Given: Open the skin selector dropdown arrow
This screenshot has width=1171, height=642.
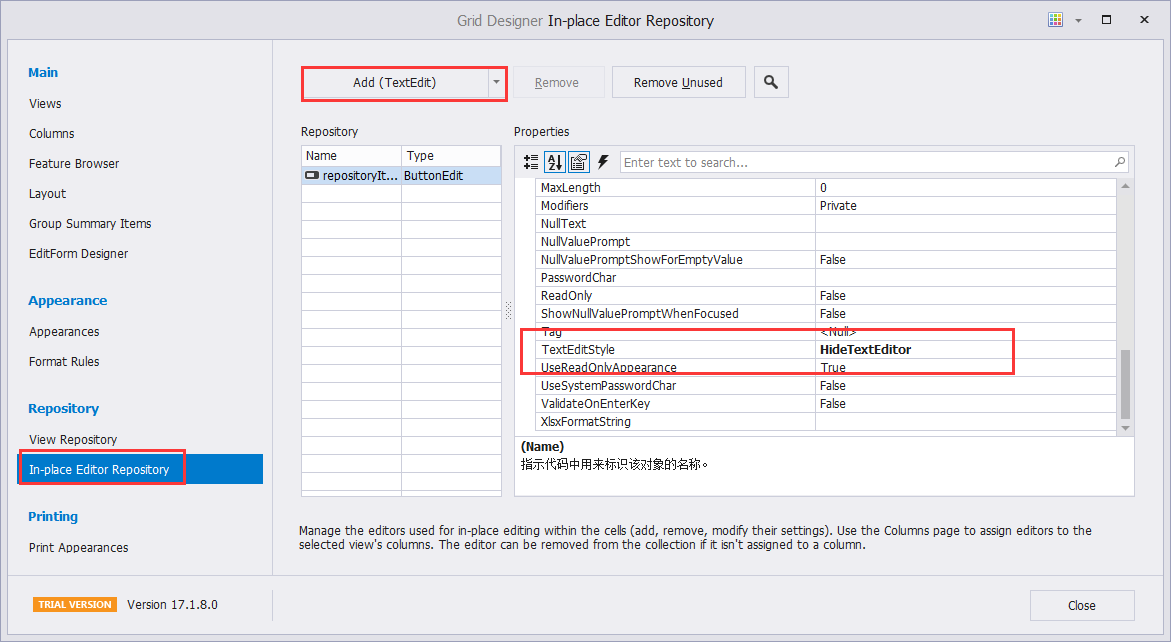Looking at the screenshot, I should [x=1078, y=20].
